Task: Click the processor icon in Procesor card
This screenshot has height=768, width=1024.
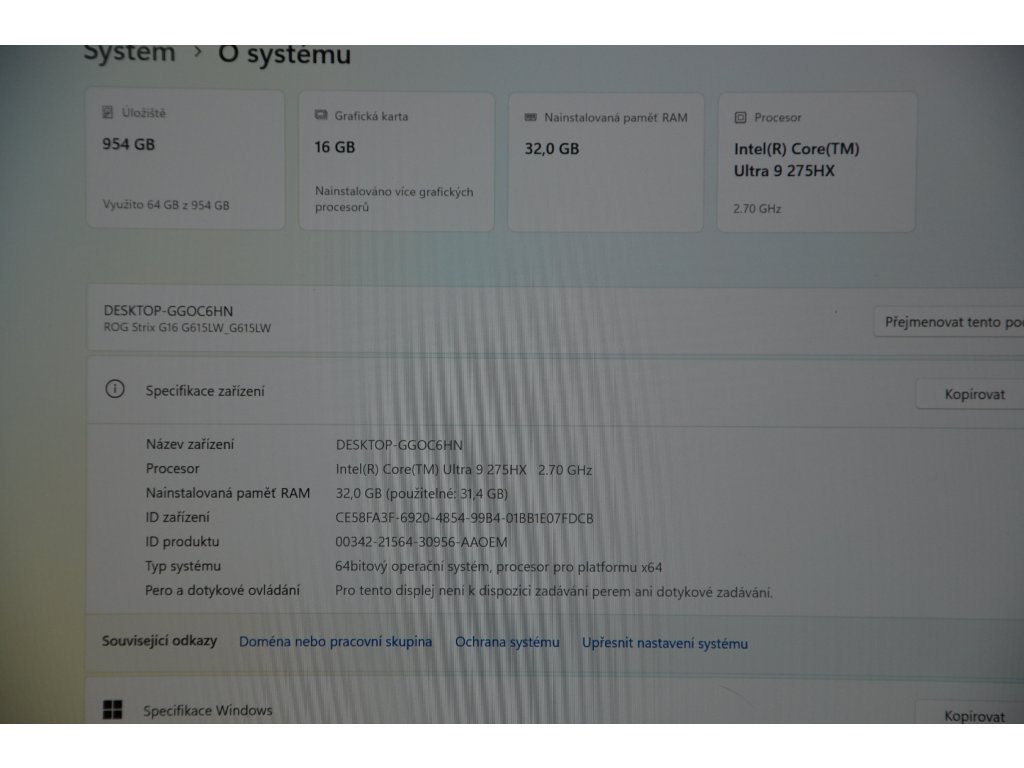Action: (740, 118)
